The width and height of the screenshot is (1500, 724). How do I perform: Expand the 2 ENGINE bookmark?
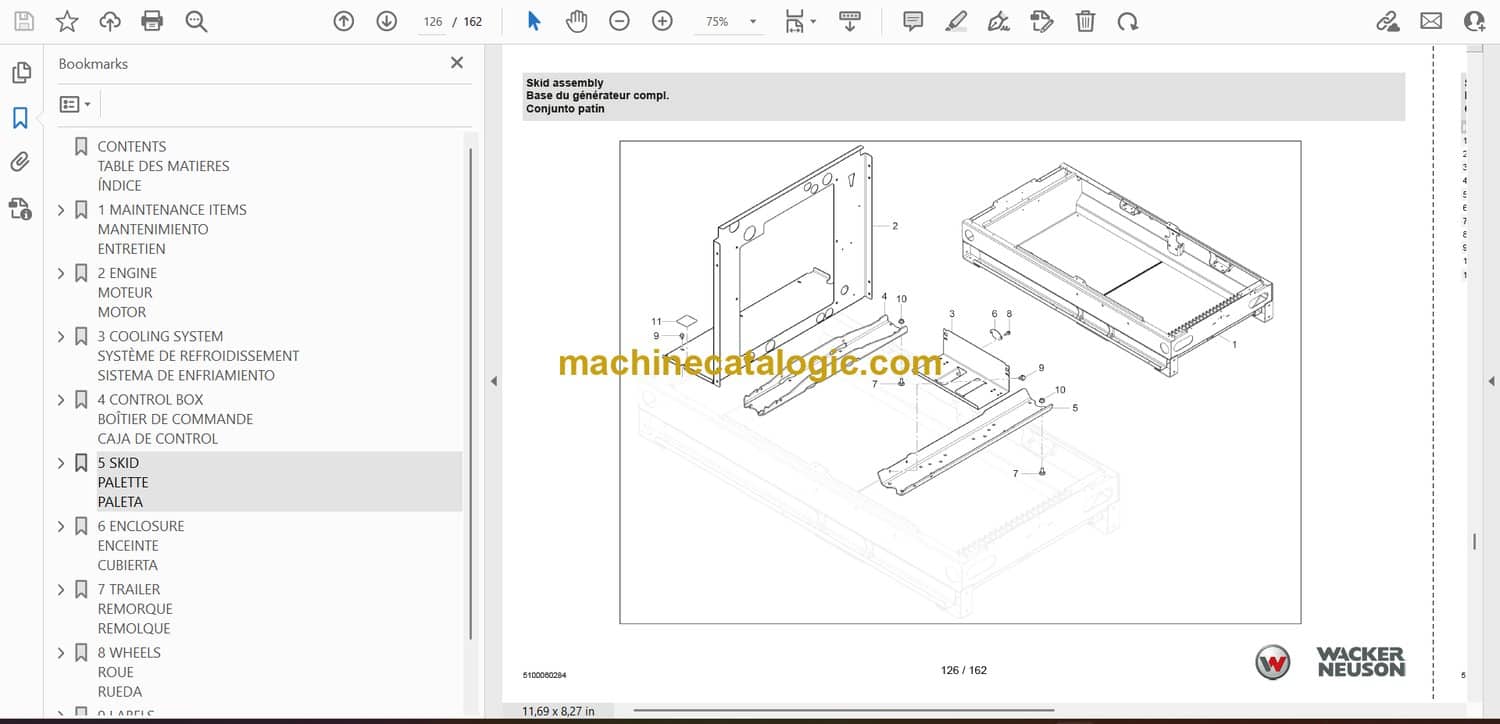(61, 273)
